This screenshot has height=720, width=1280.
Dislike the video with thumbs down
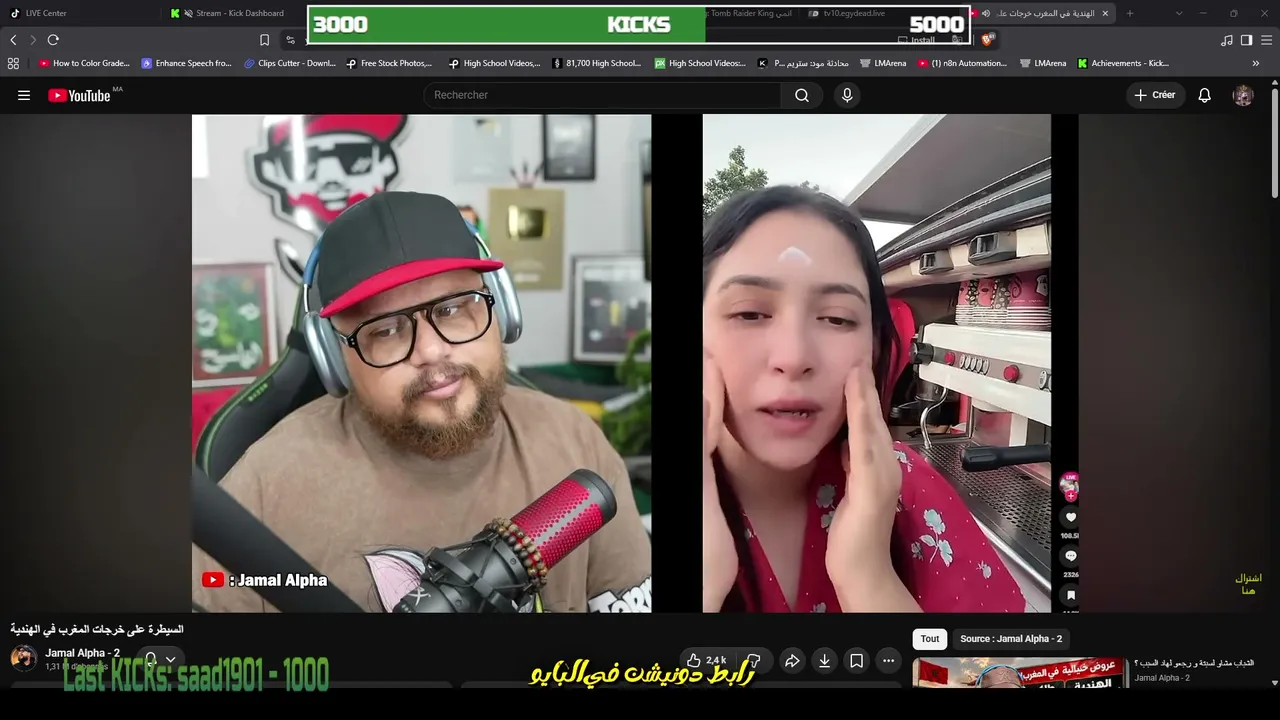(754, 661)
